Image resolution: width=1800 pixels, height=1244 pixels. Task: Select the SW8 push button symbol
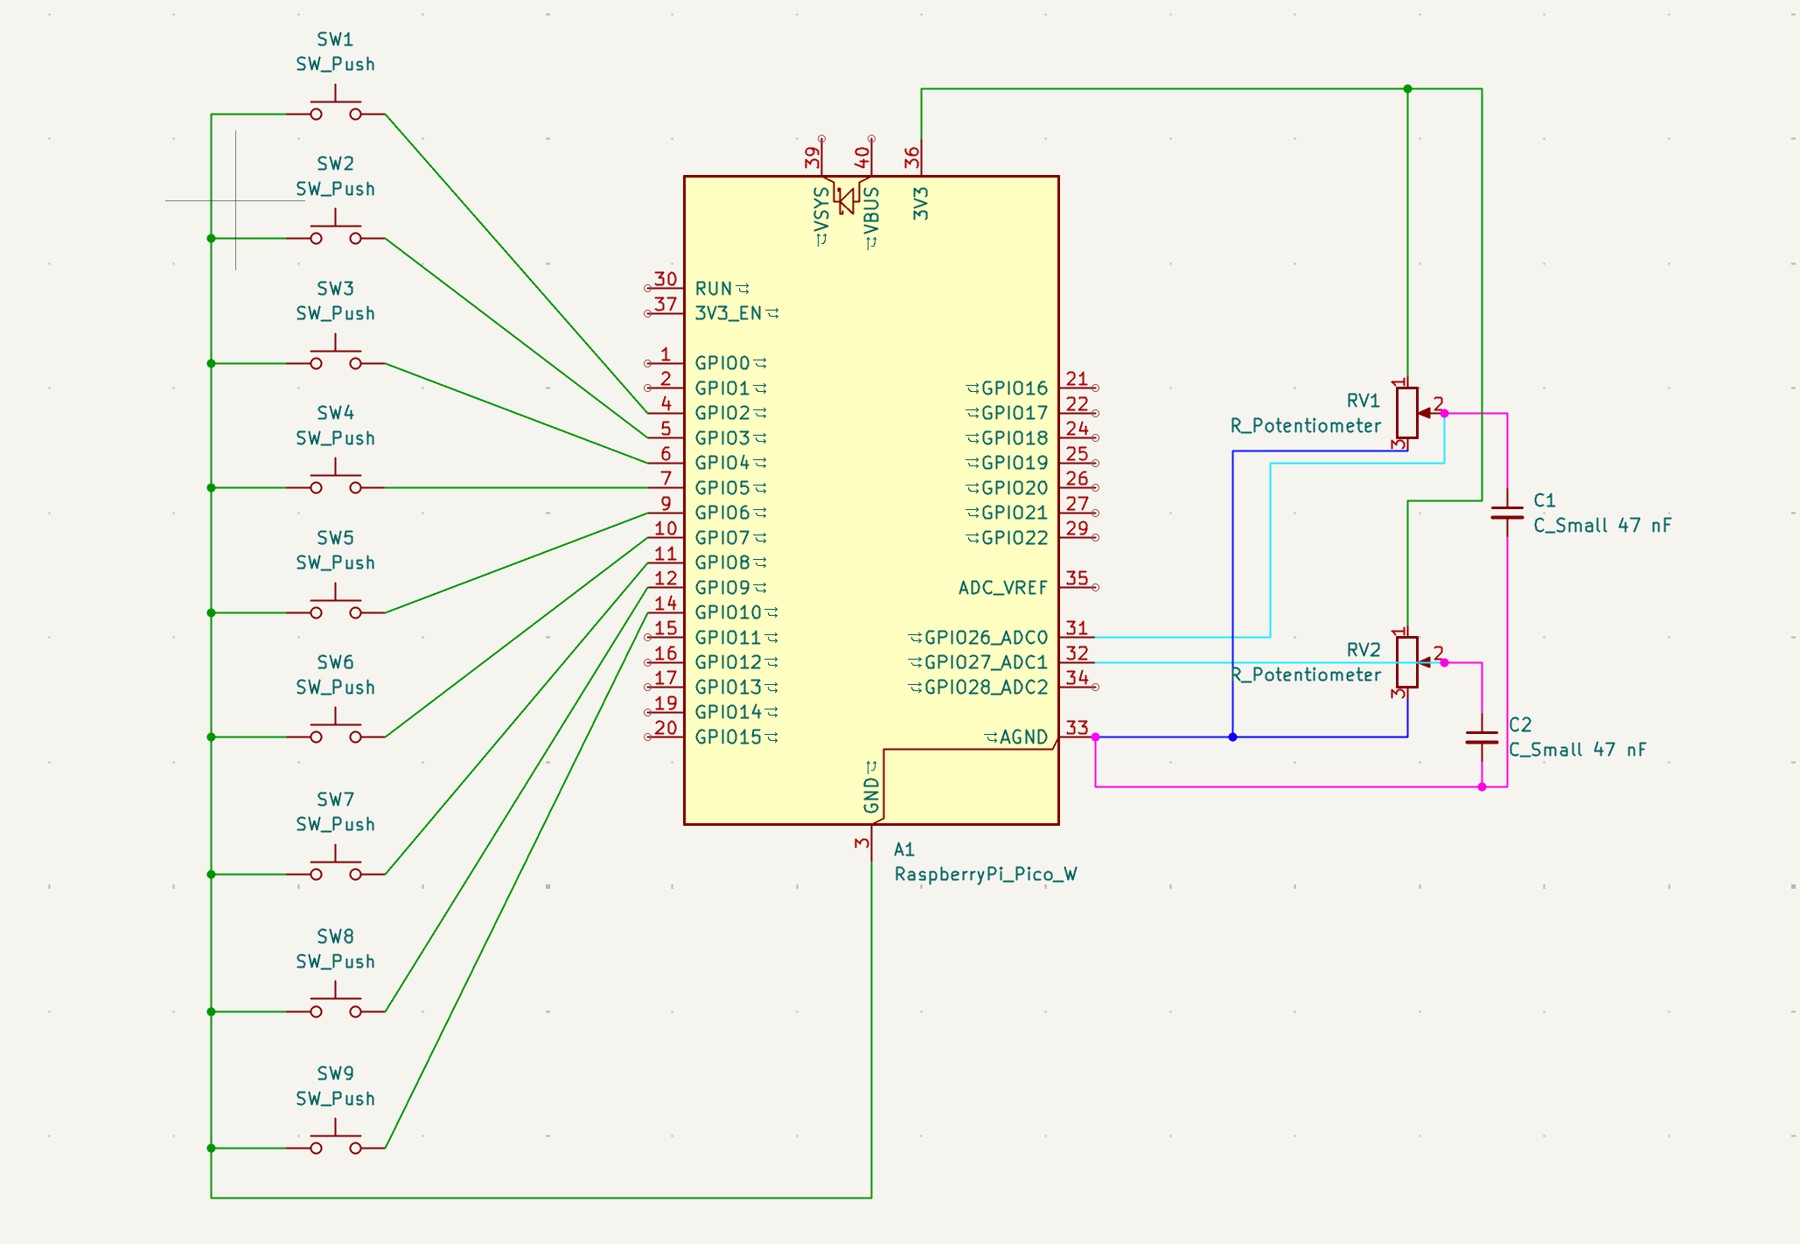(335, 1003)
